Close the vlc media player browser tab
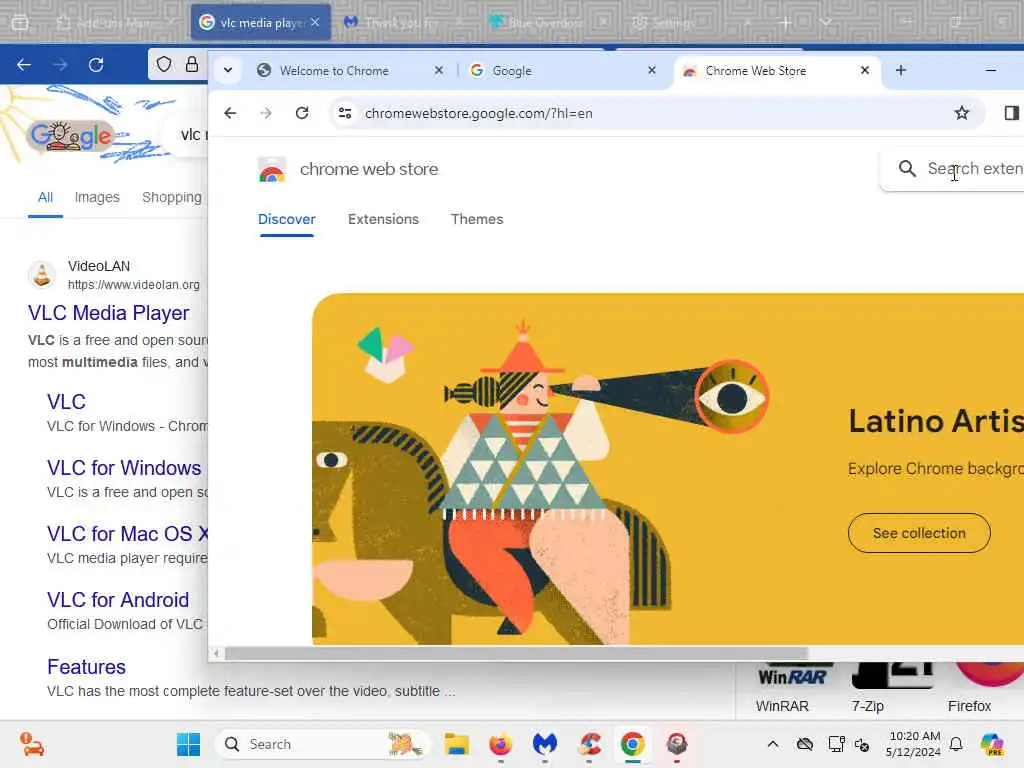The width and height of the screenshot is (1024, 768). (315, 22)
